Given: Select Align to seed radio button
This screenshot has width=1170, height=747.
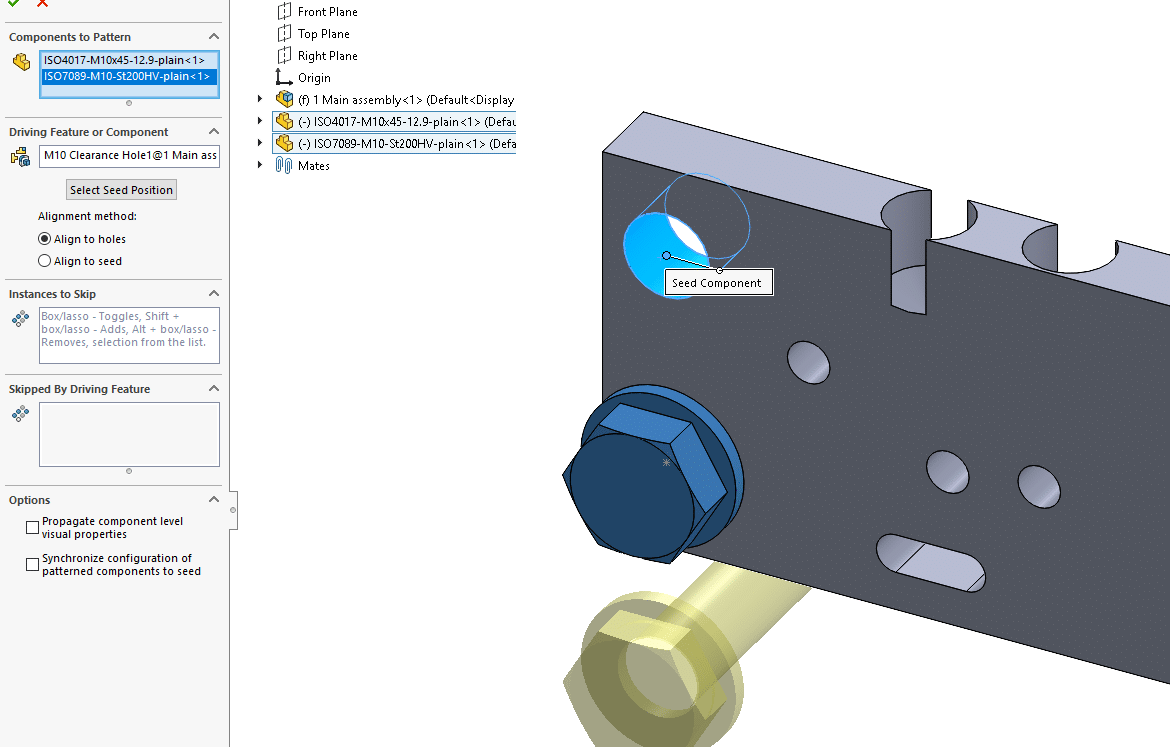Looking at the screenshot, I should [44, 261].
